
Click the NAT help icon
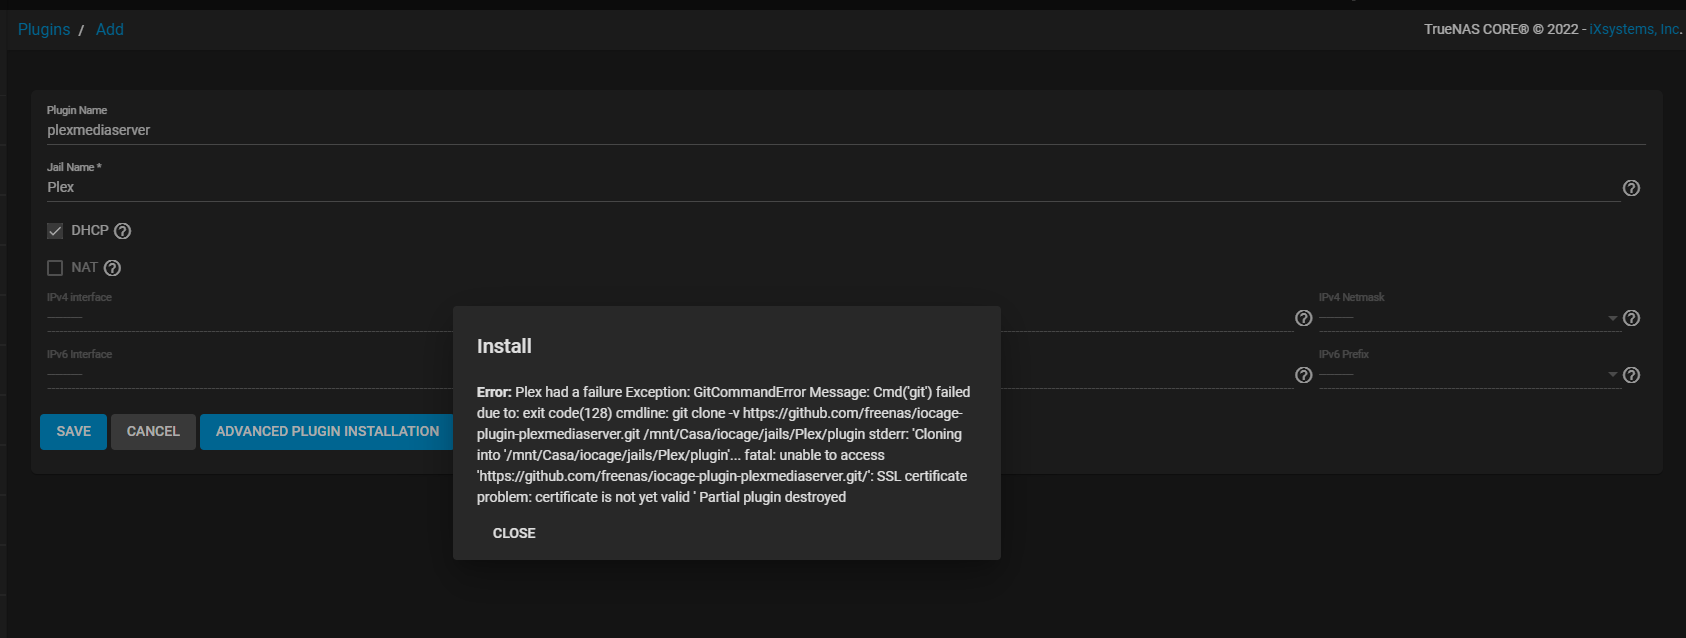pos(113,268)
